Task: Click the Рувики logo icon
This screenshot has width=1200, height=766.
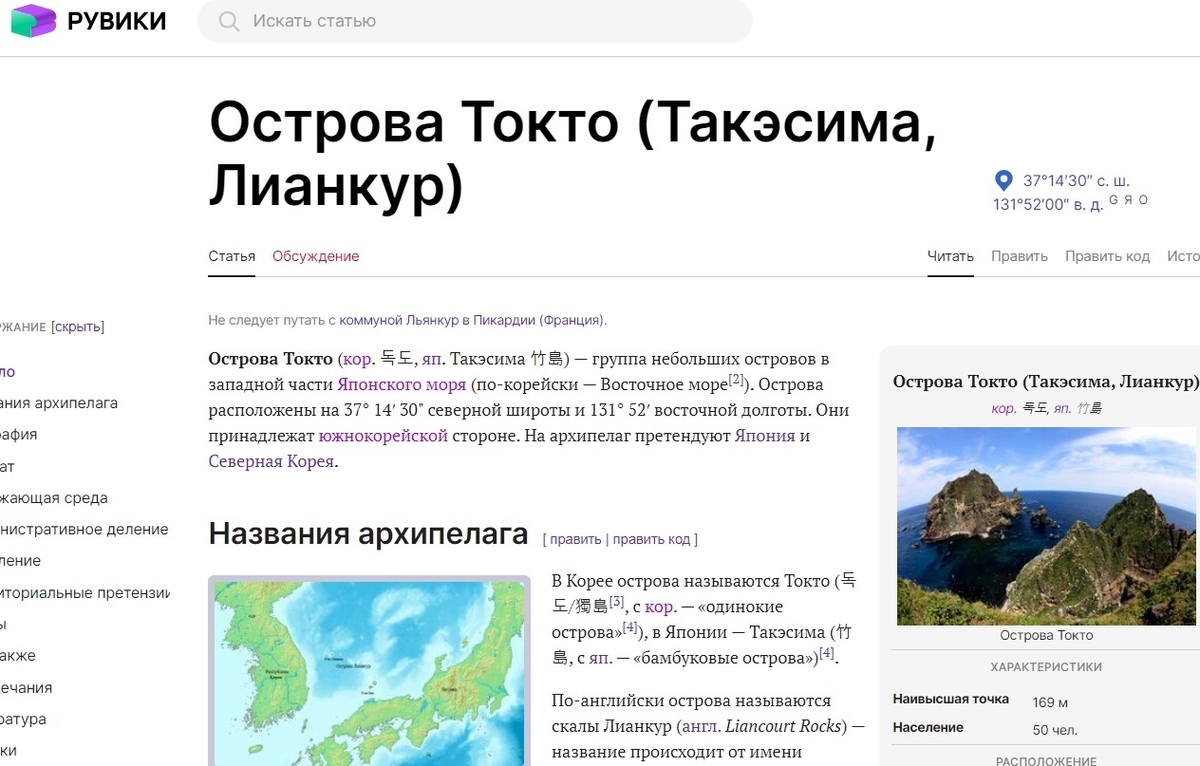Action: [x=34, y=21]
